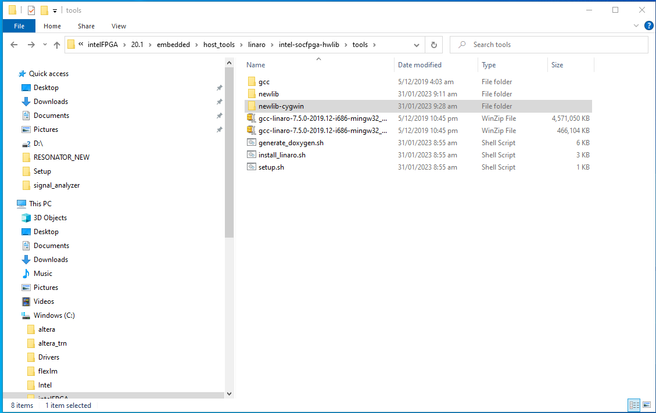Navigate to 20.1 in address path
Viewport: 656px width, 413px height.
coord(137,45)
